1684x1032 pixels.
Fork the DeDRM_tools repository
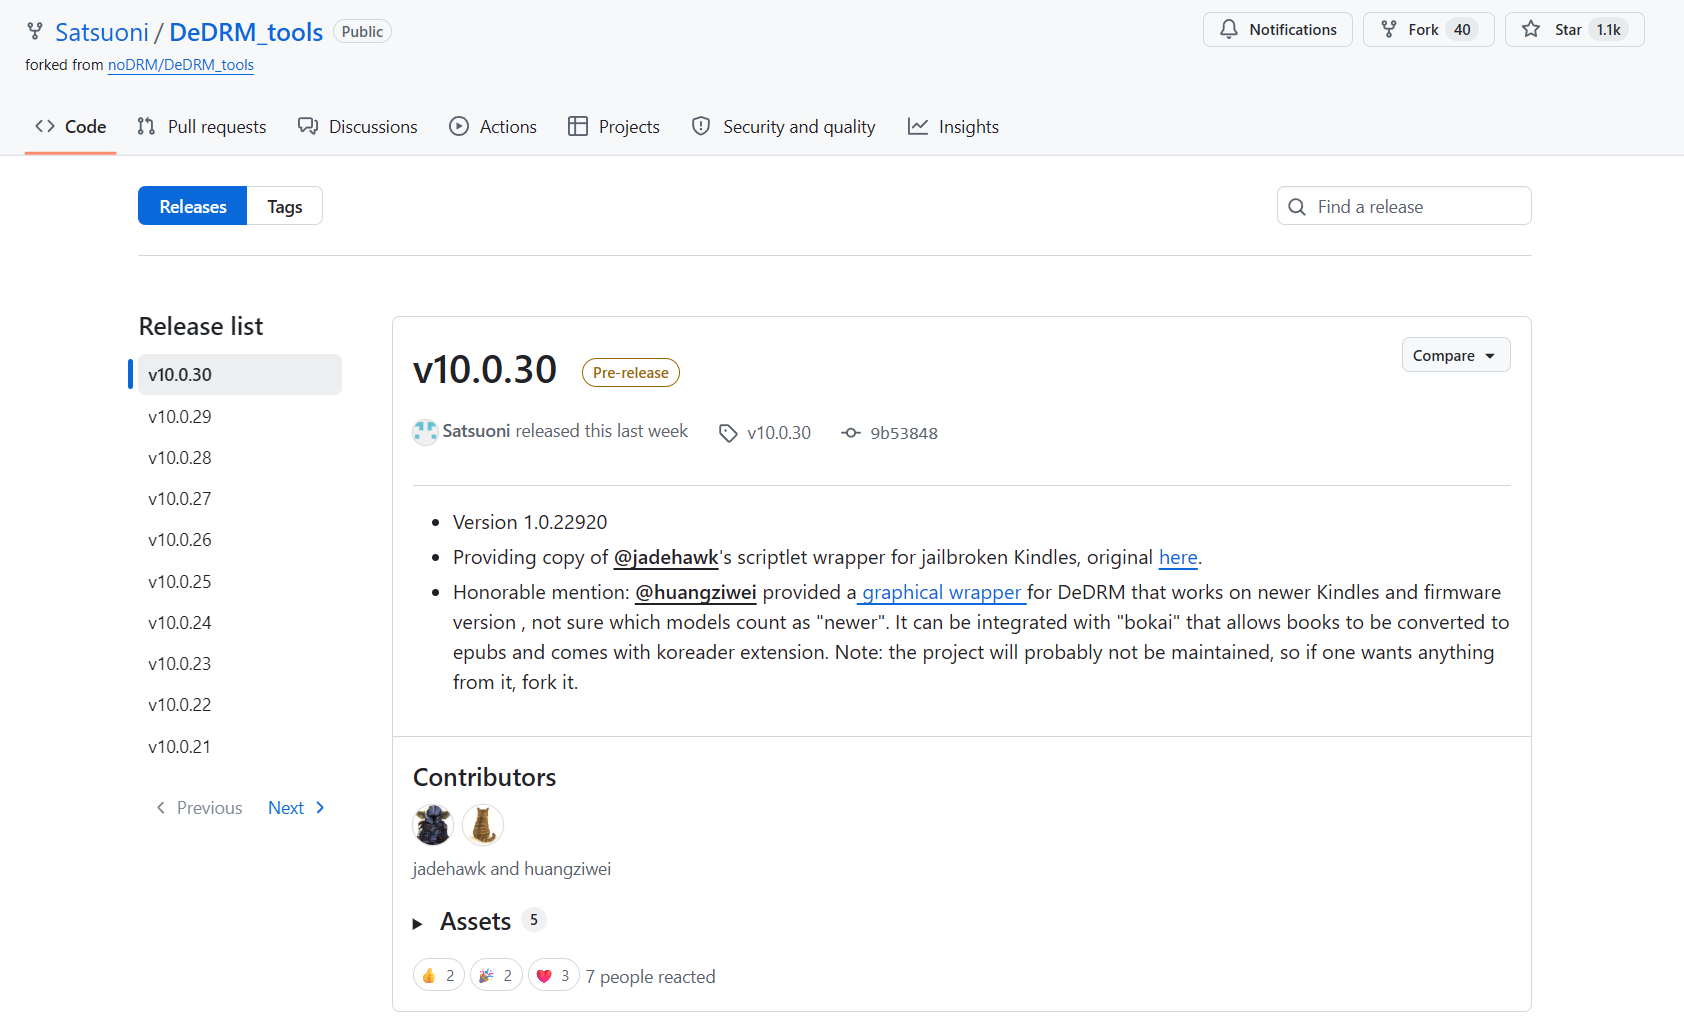[1429, 30]
